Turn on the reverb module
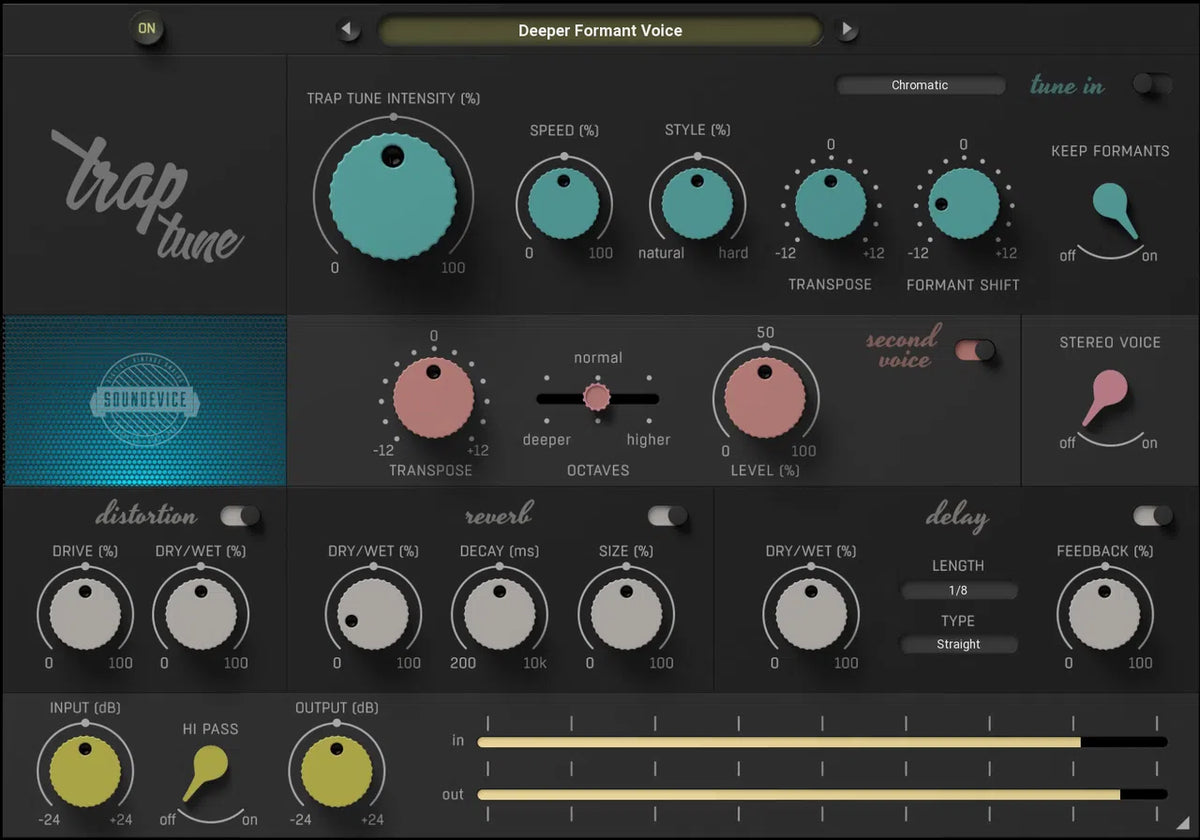 (x=667, y=516)
